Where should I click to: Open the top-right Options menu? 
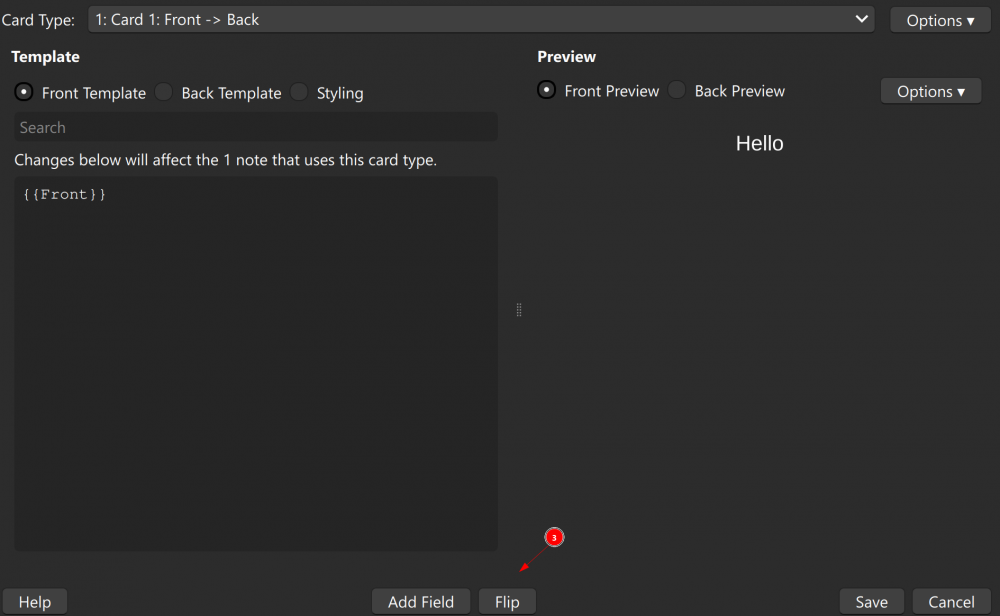tap(939, 20)
